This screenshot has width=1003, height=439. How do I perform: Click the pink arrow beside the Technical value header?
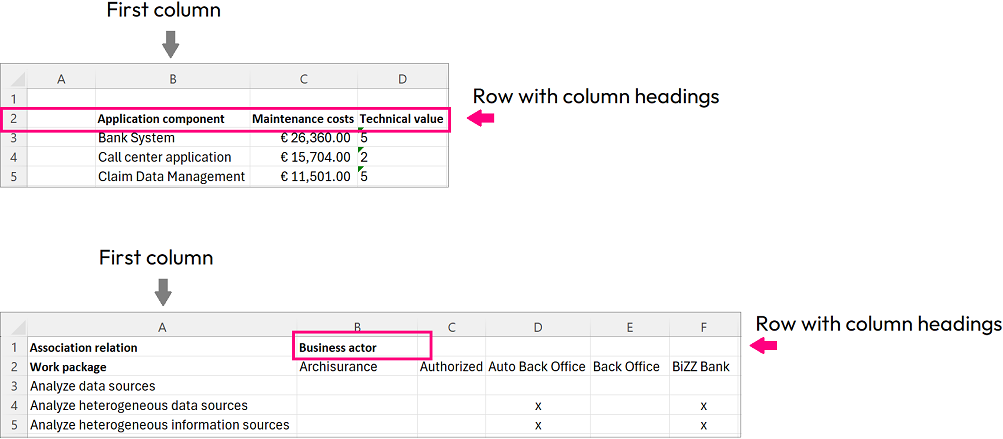click(482, 119)
